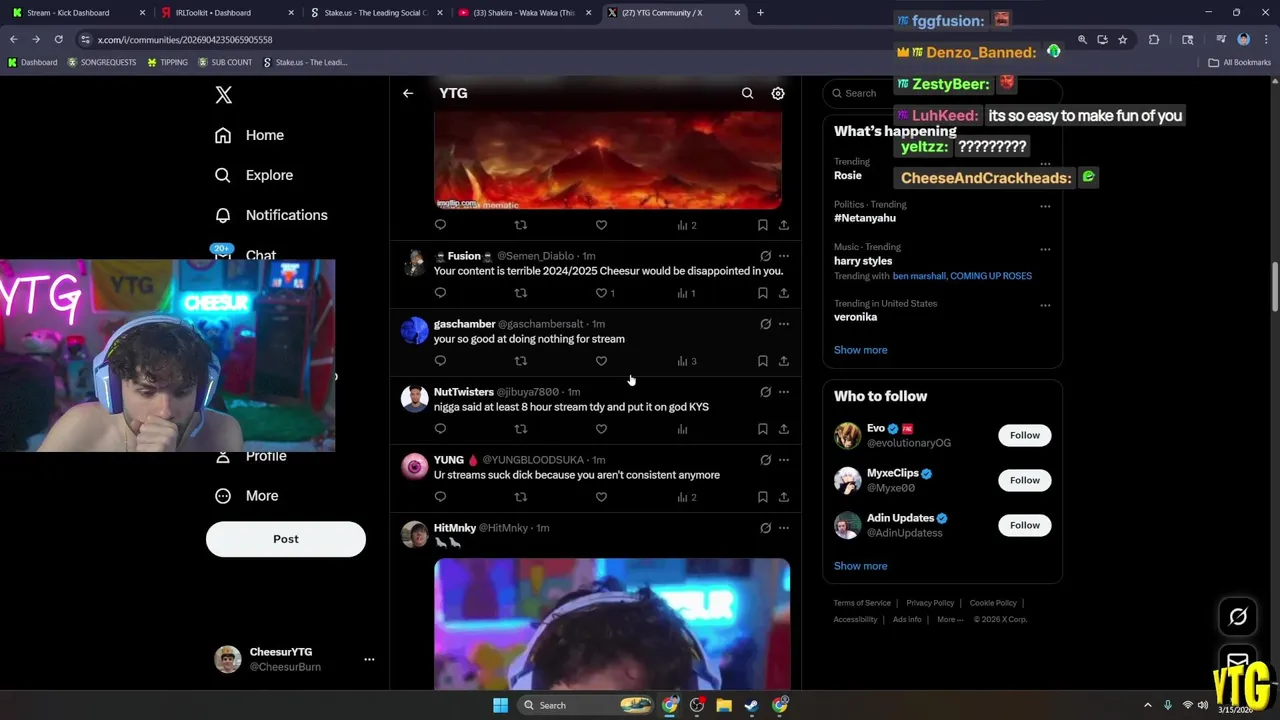
Task: Like NutTwisters' post
Action: click(601, 429)
